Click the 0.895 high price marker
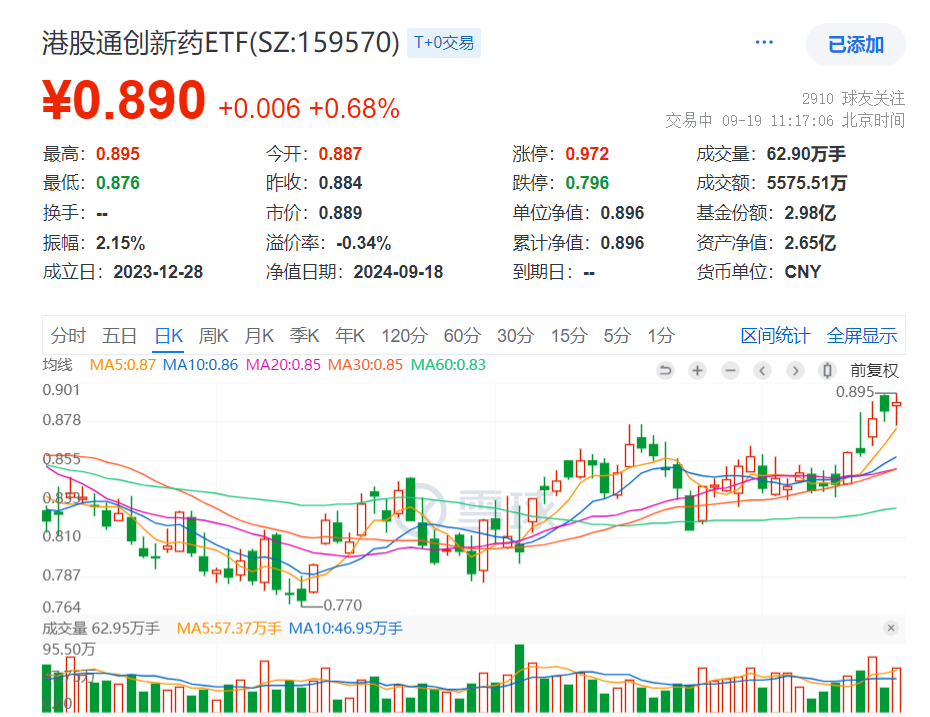Image resolution: width=930 pixels, height=717 pixels. [855, 392]
